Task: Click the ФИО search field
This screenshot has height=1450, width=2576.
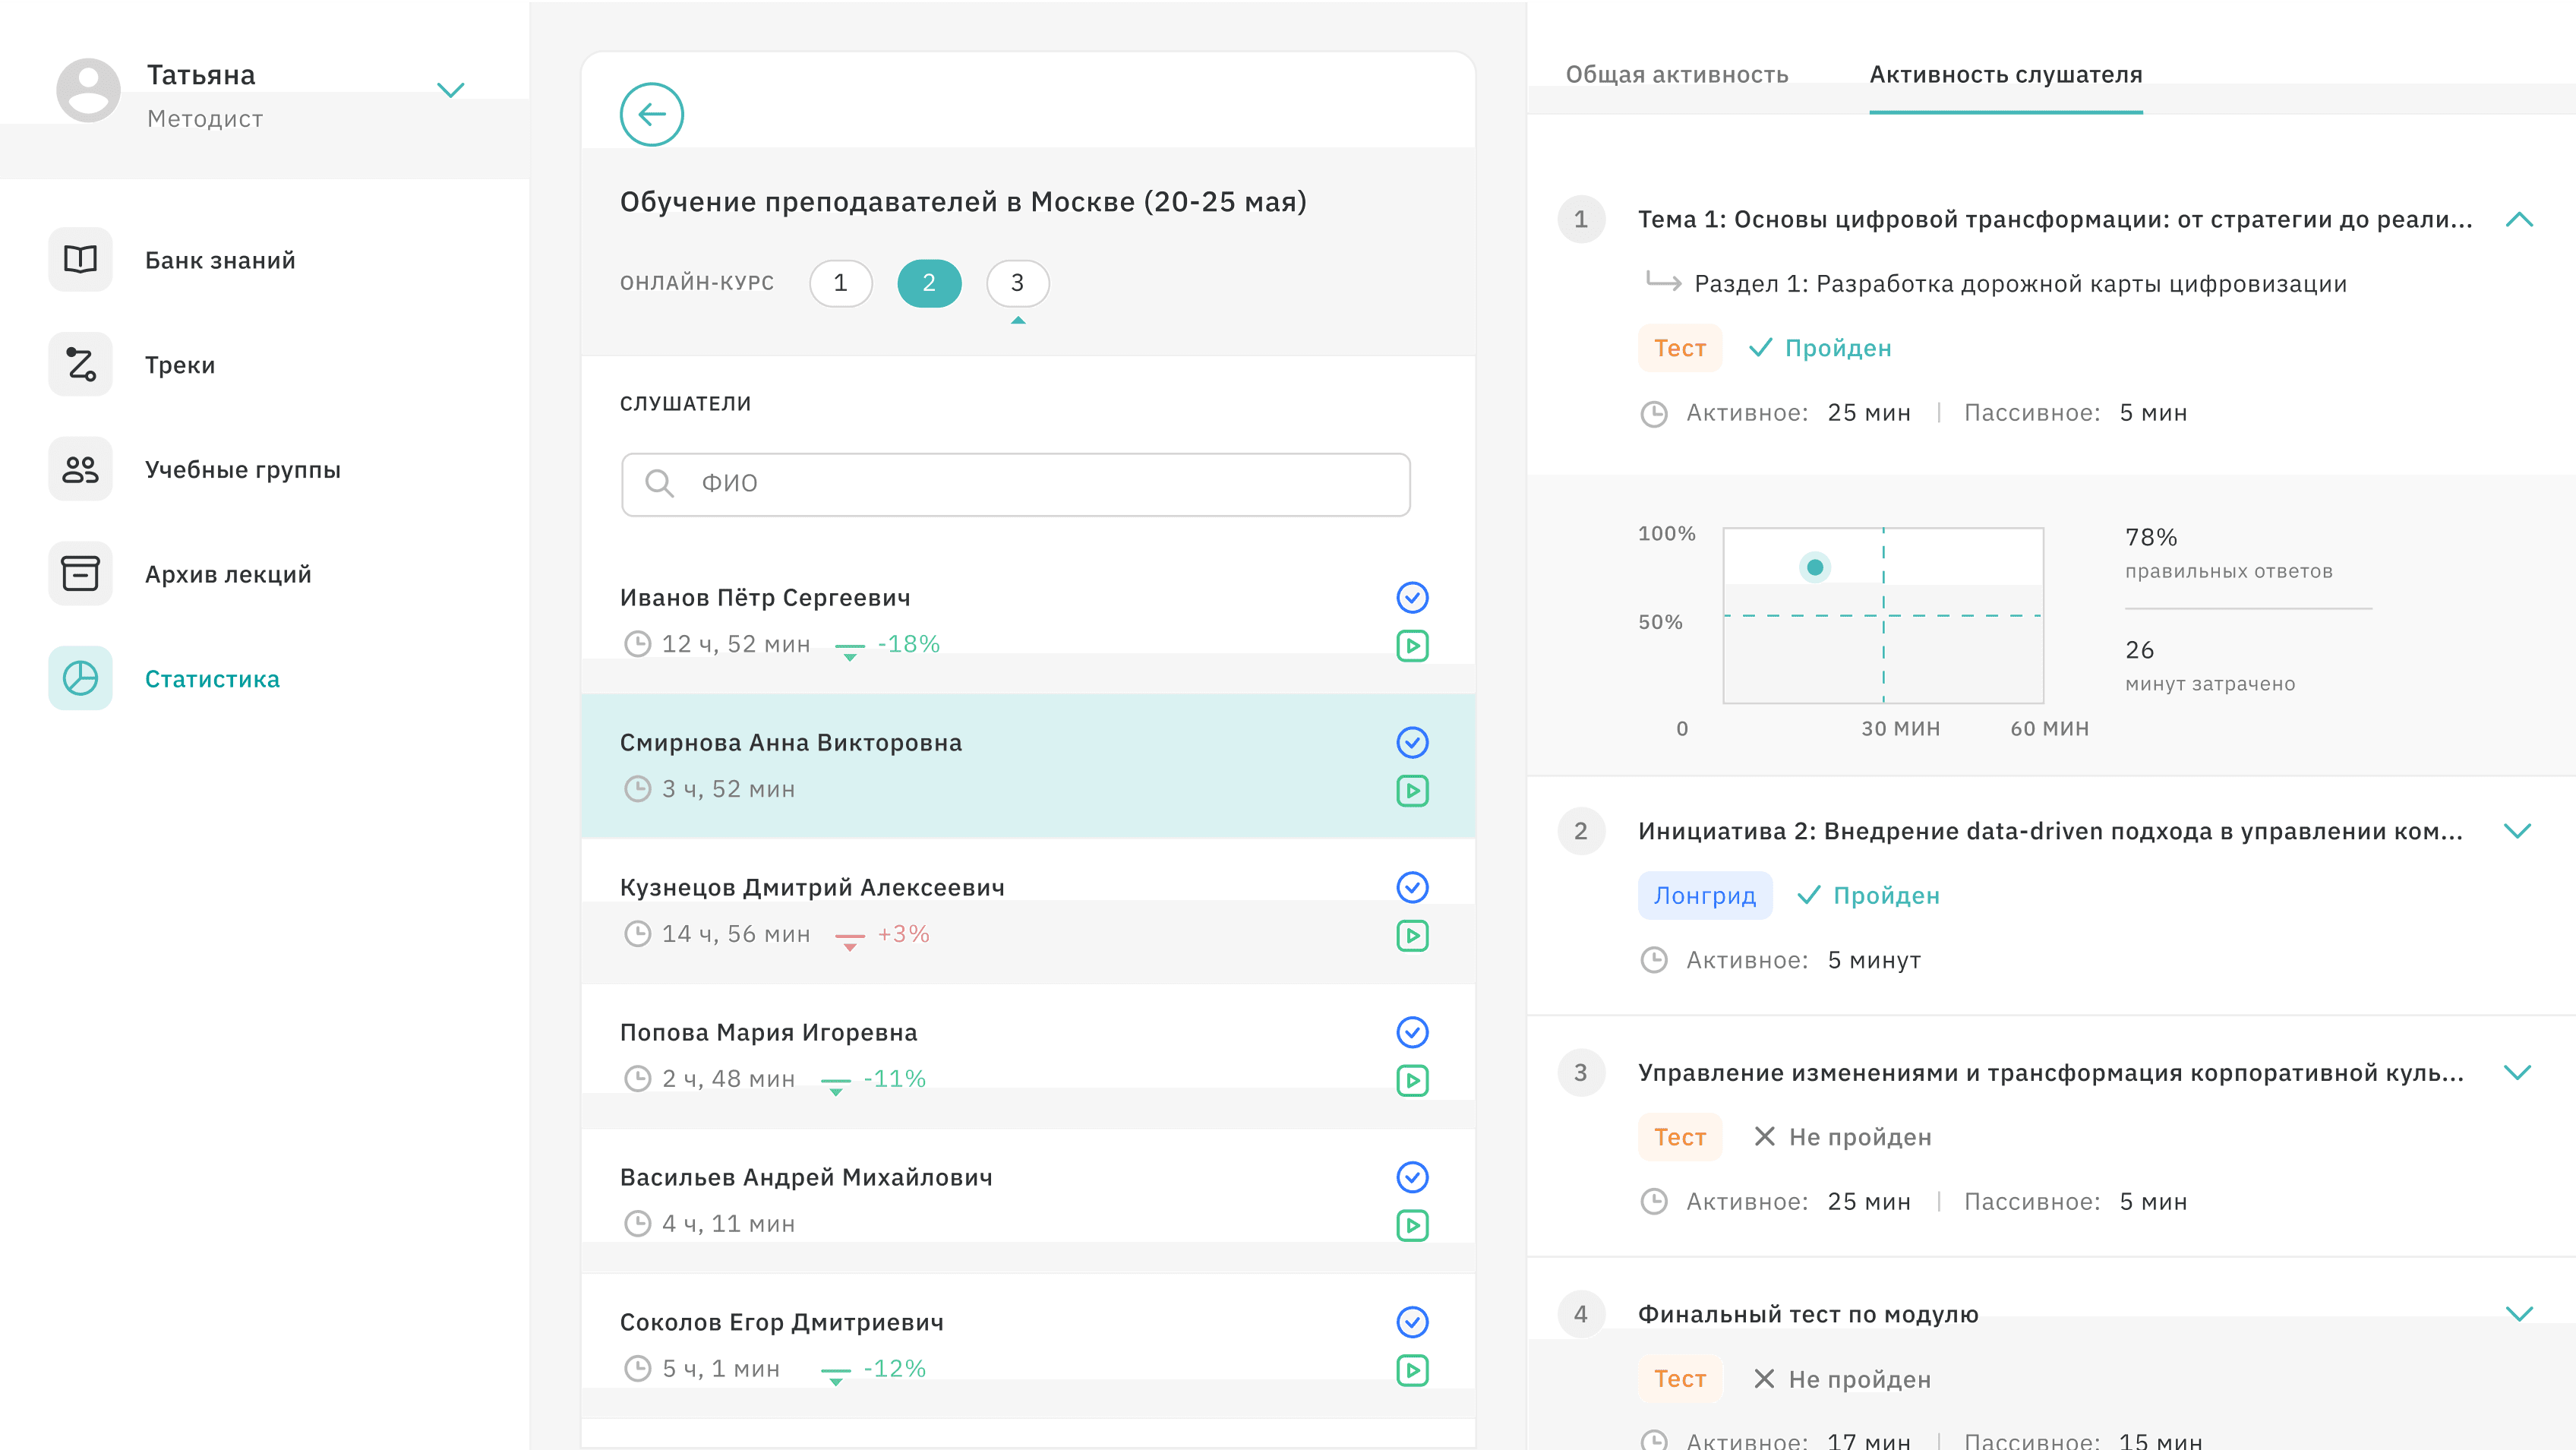Action: (x=1015, y=484)
